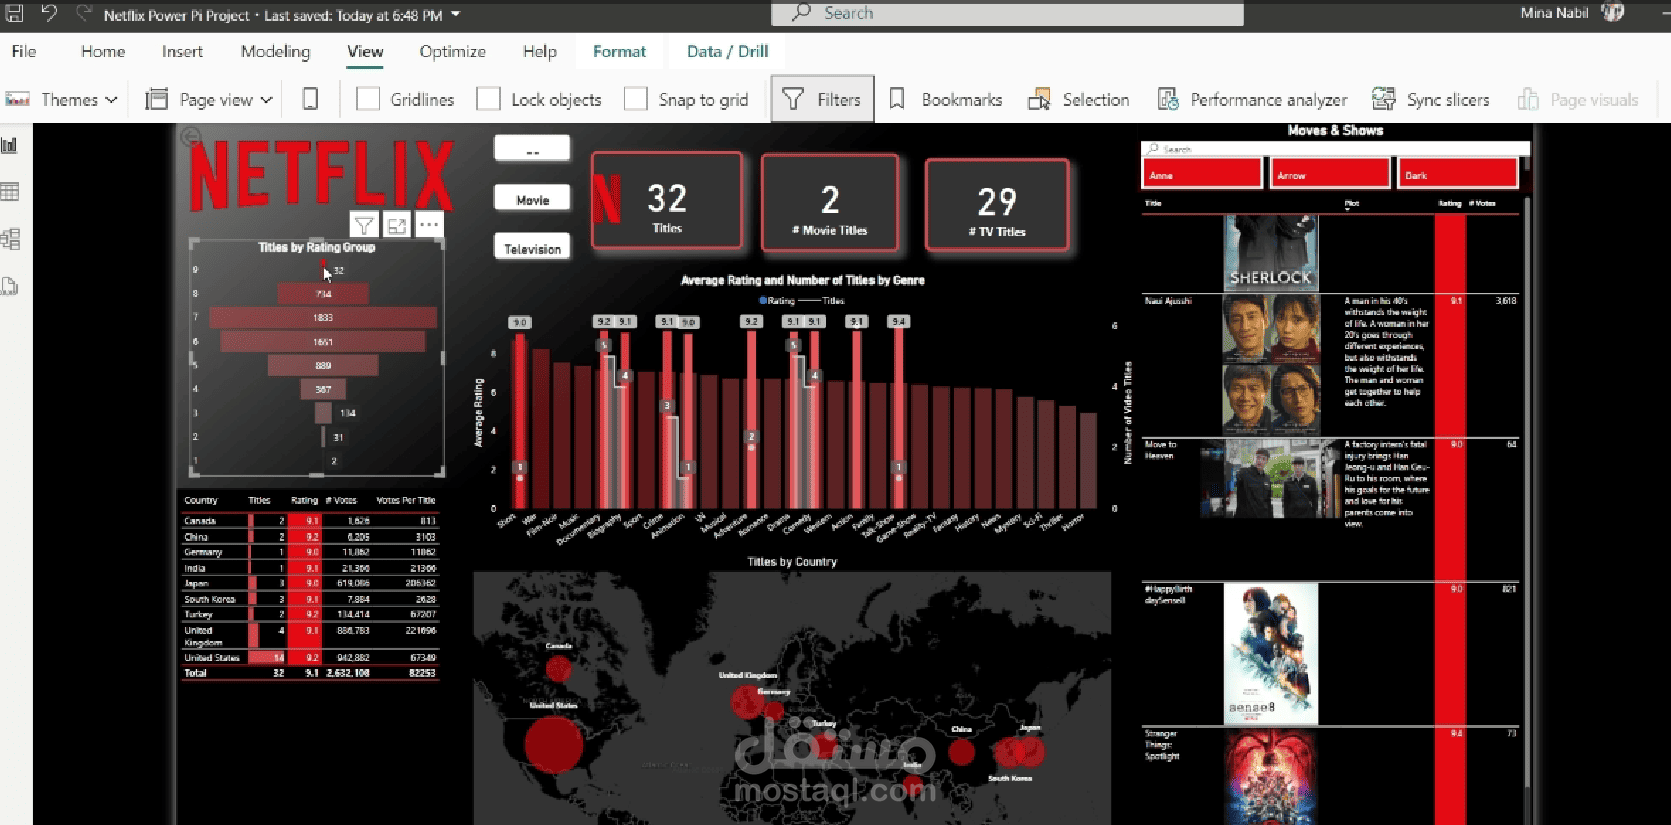The width and height of the screenshot is (1671, 825).
Task: Switch to Report view in left sidebar
Action: click(x=10, y=145)
